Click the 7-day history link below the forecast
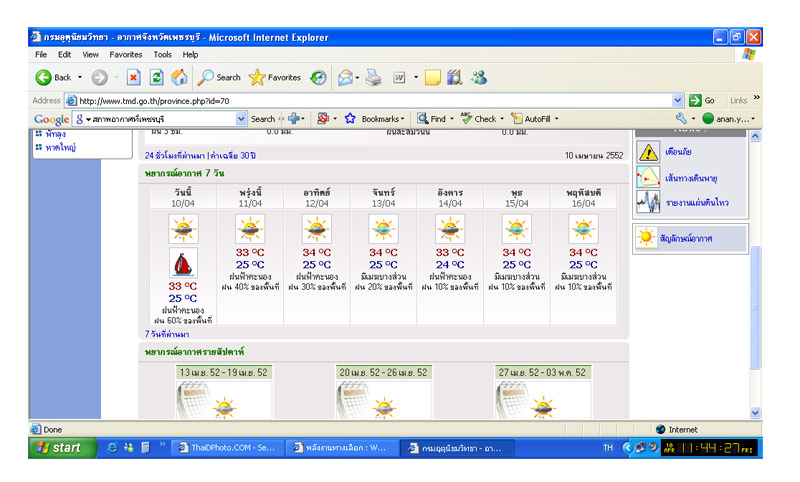 click(x=167, y=334)
